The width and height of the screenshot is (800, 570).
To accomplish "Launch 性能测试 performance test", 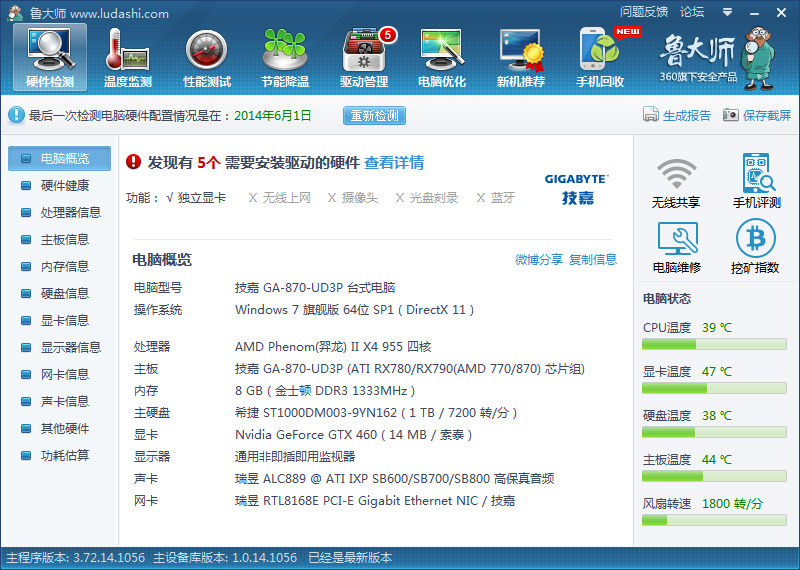I will [x=207, y=57].
